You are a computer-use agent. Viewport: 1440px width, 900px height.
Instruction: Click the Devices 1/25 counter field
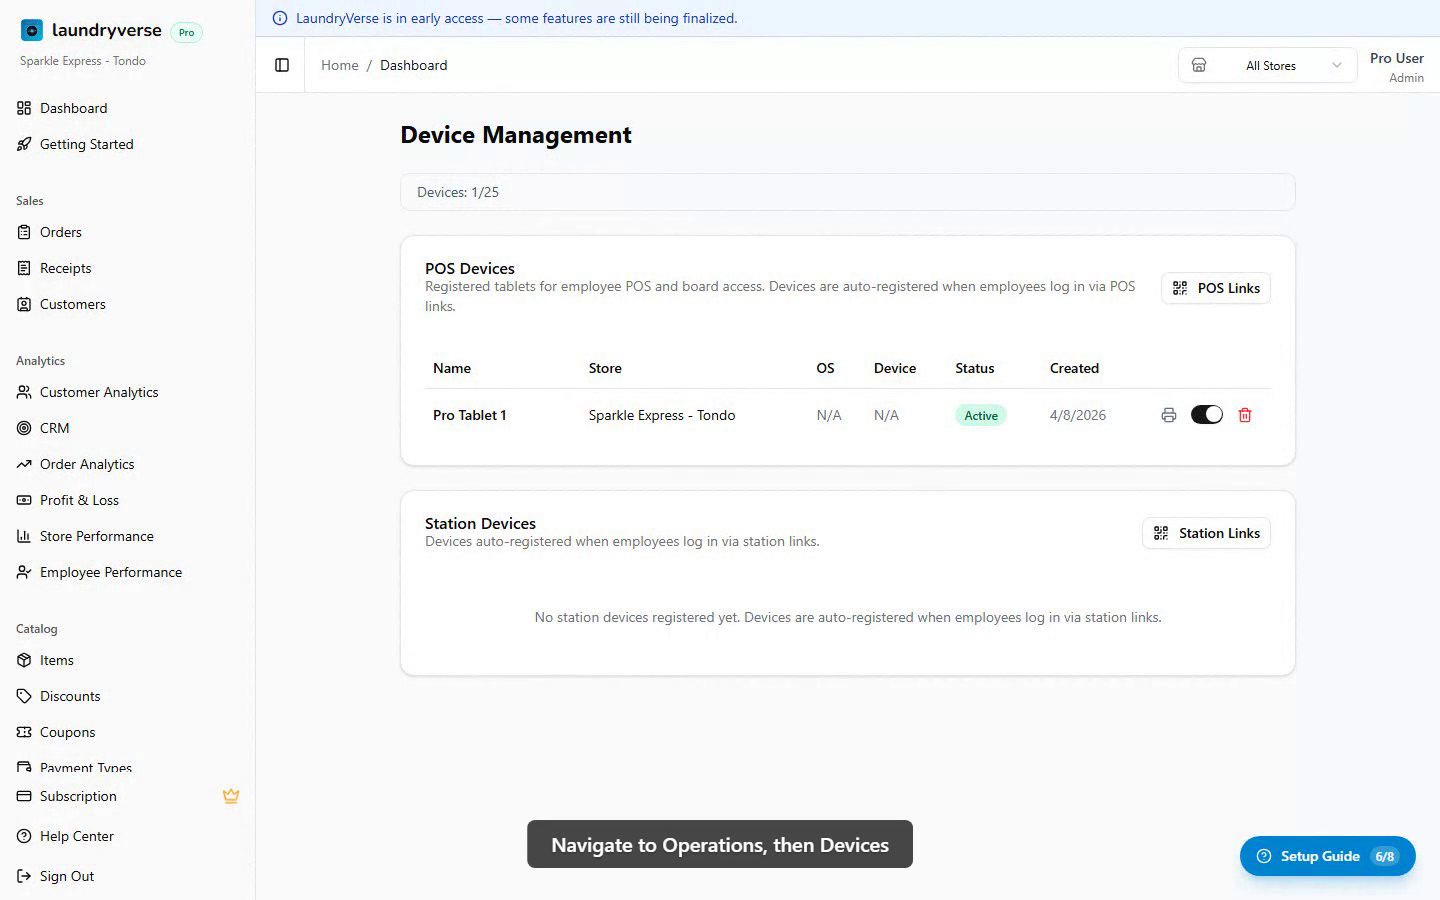click(x=847, y=192)
